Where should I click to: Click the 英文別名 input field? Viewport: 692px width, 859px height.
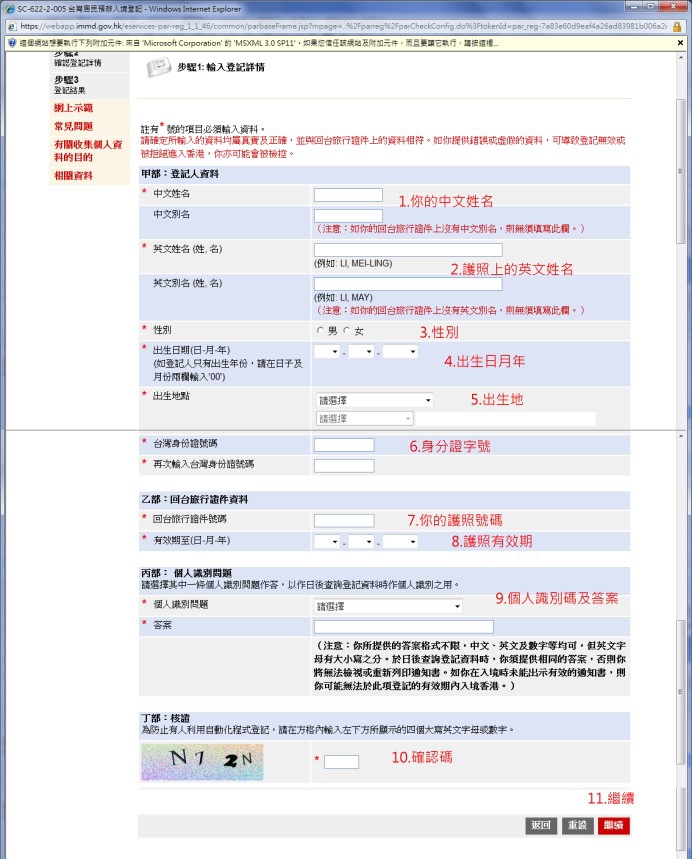click(x=408, y=284)
